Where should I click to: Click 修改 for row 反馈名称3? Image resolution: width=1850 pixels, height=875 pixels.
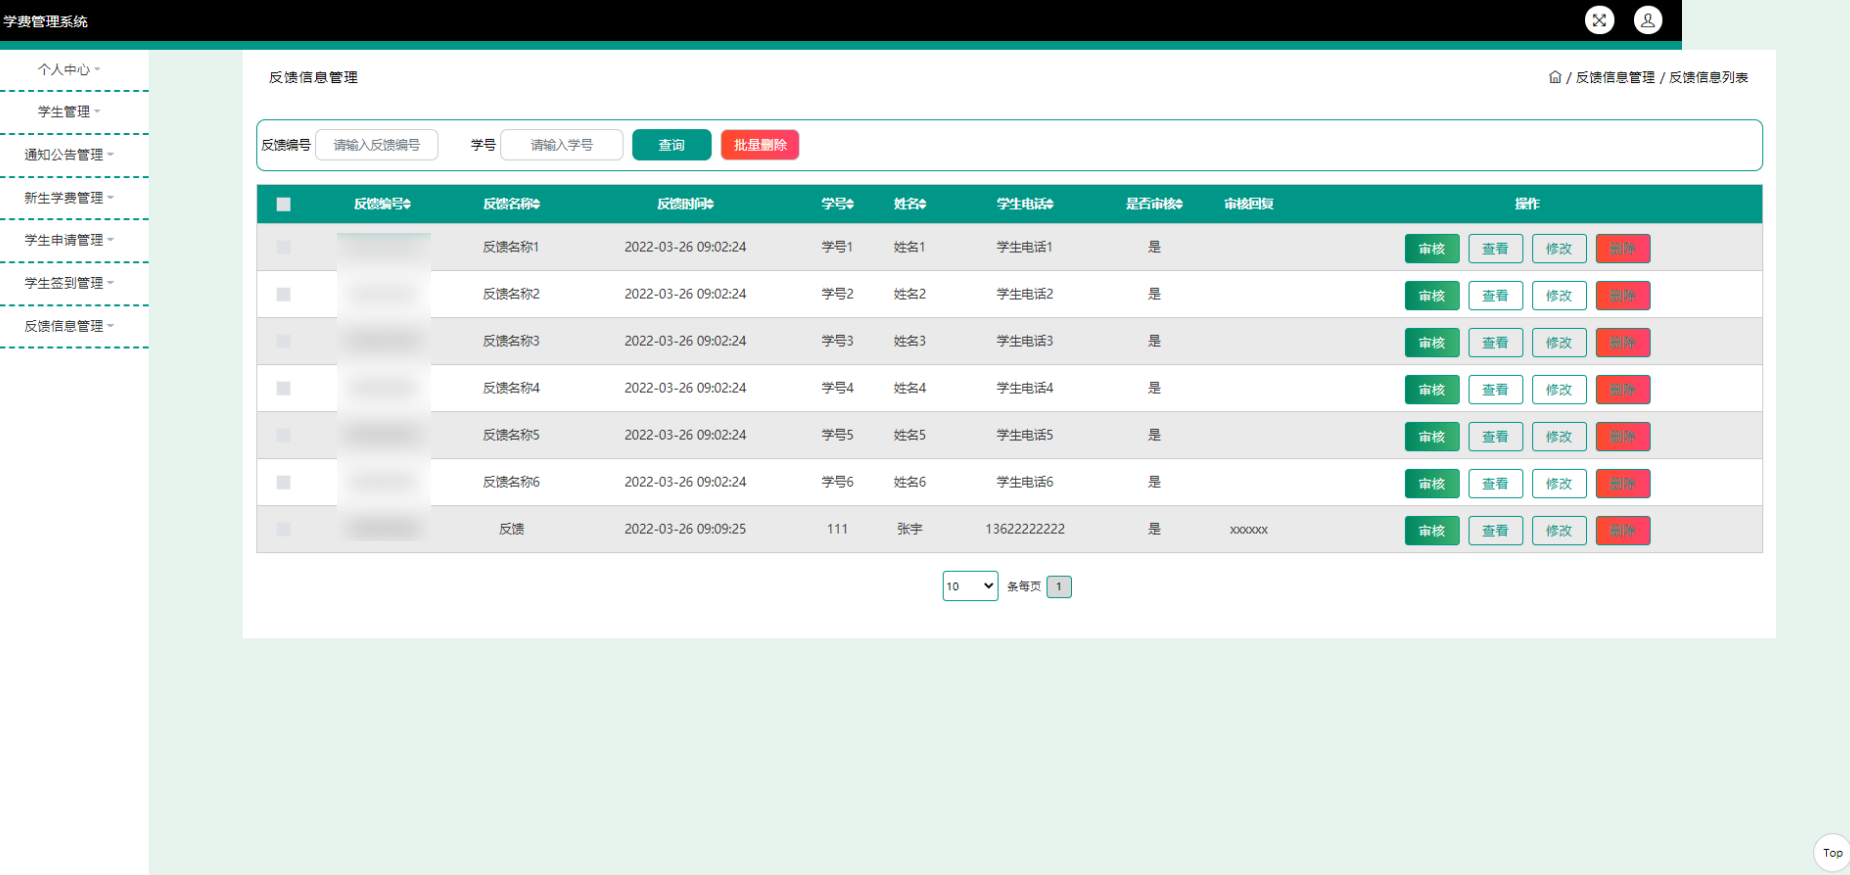[x=1559, y=343]
